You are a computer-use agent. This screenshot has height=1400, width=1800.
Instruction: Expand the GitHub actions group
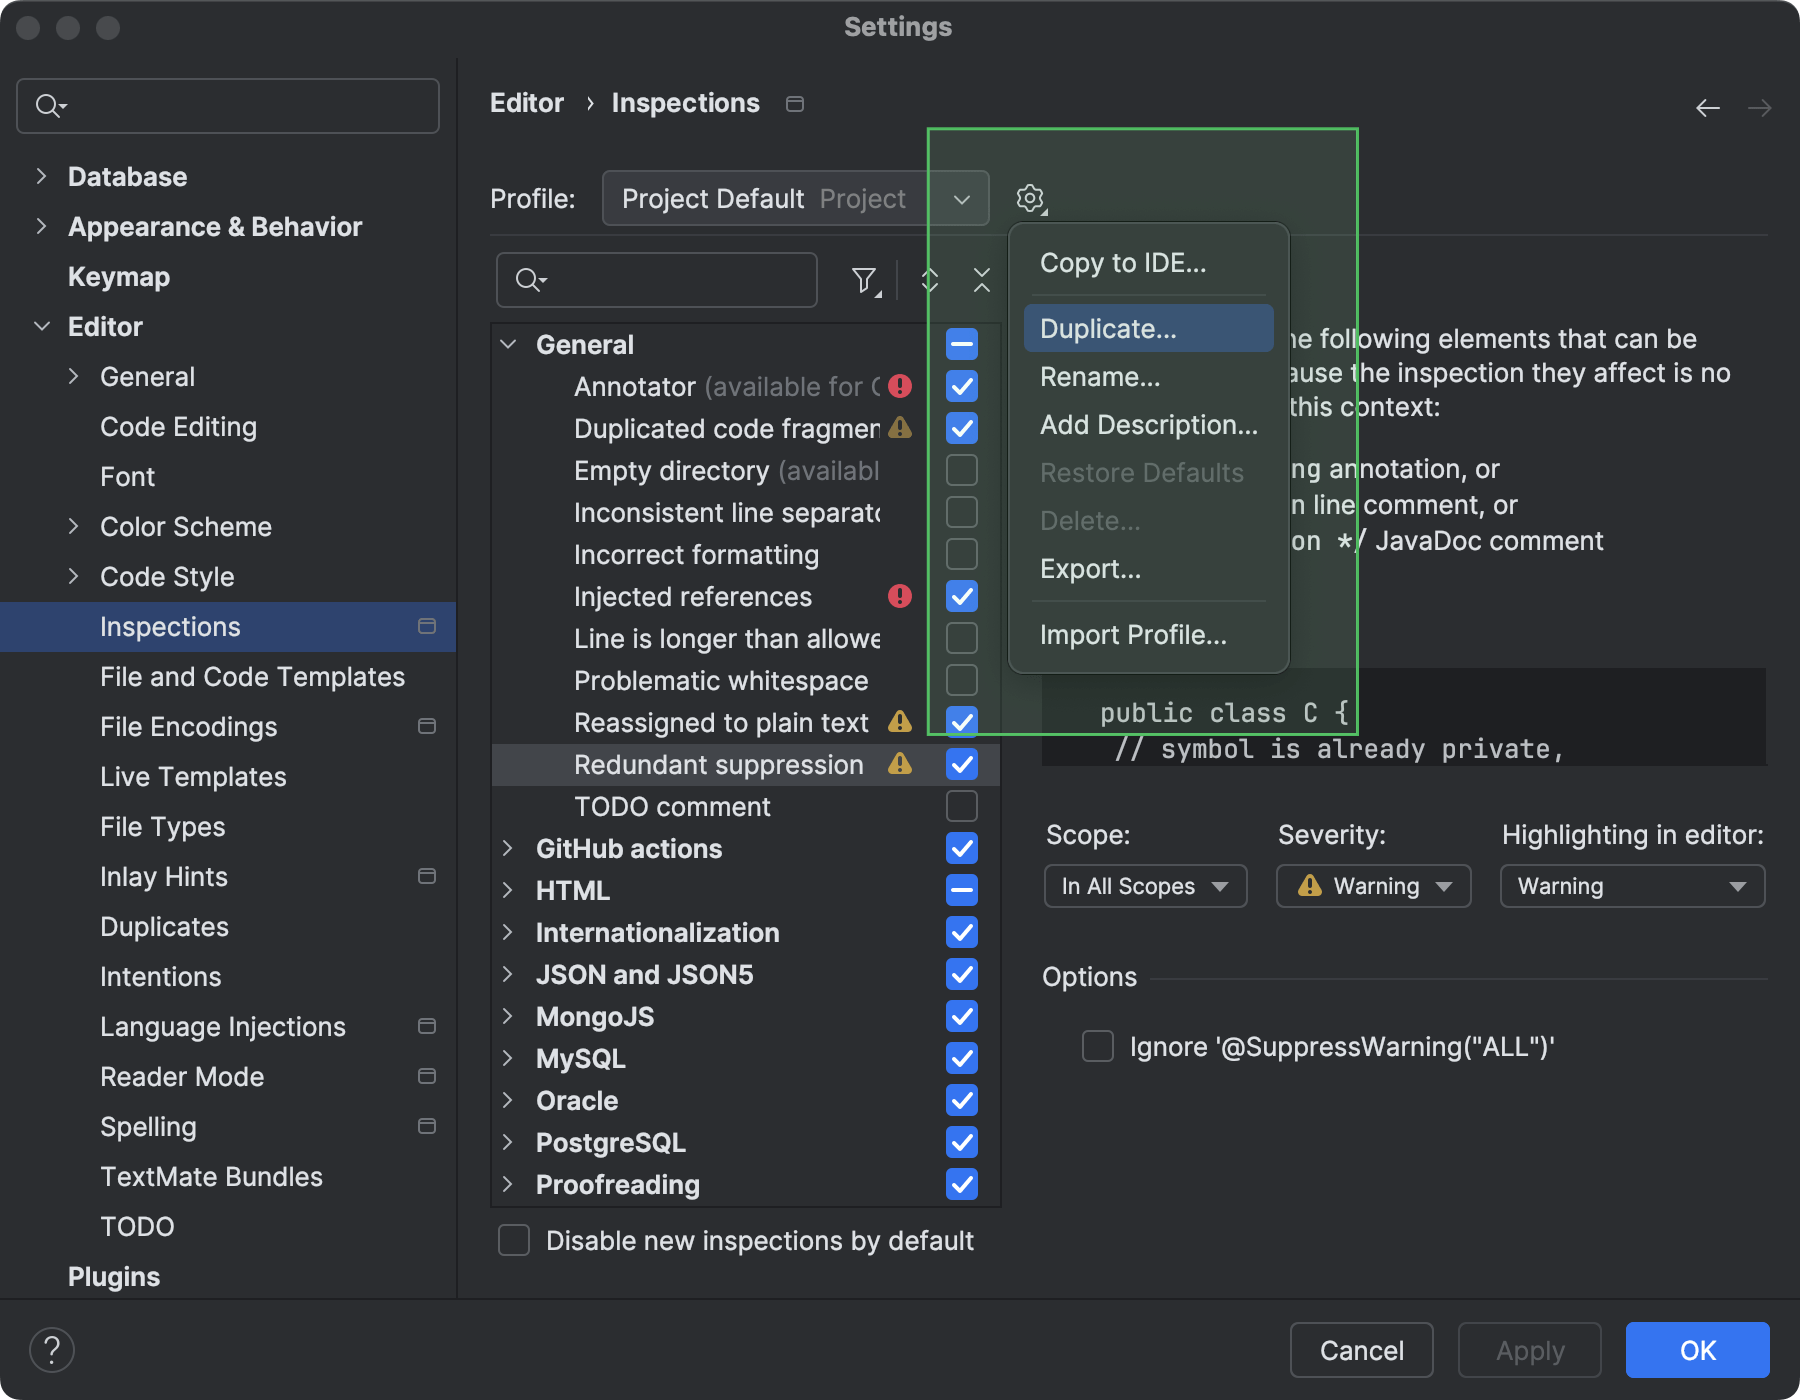point(508,848)
